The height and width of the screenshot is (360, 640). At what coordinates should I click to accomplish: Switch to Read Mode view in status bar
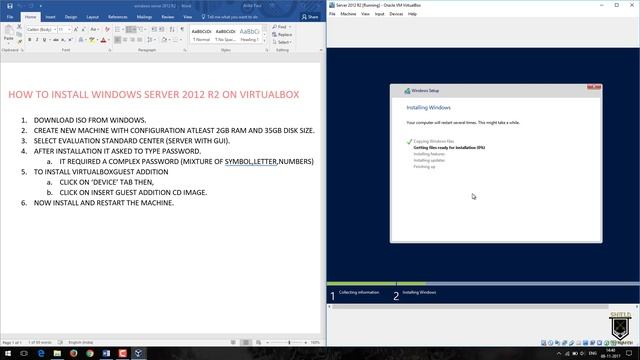tap(233, 342)
